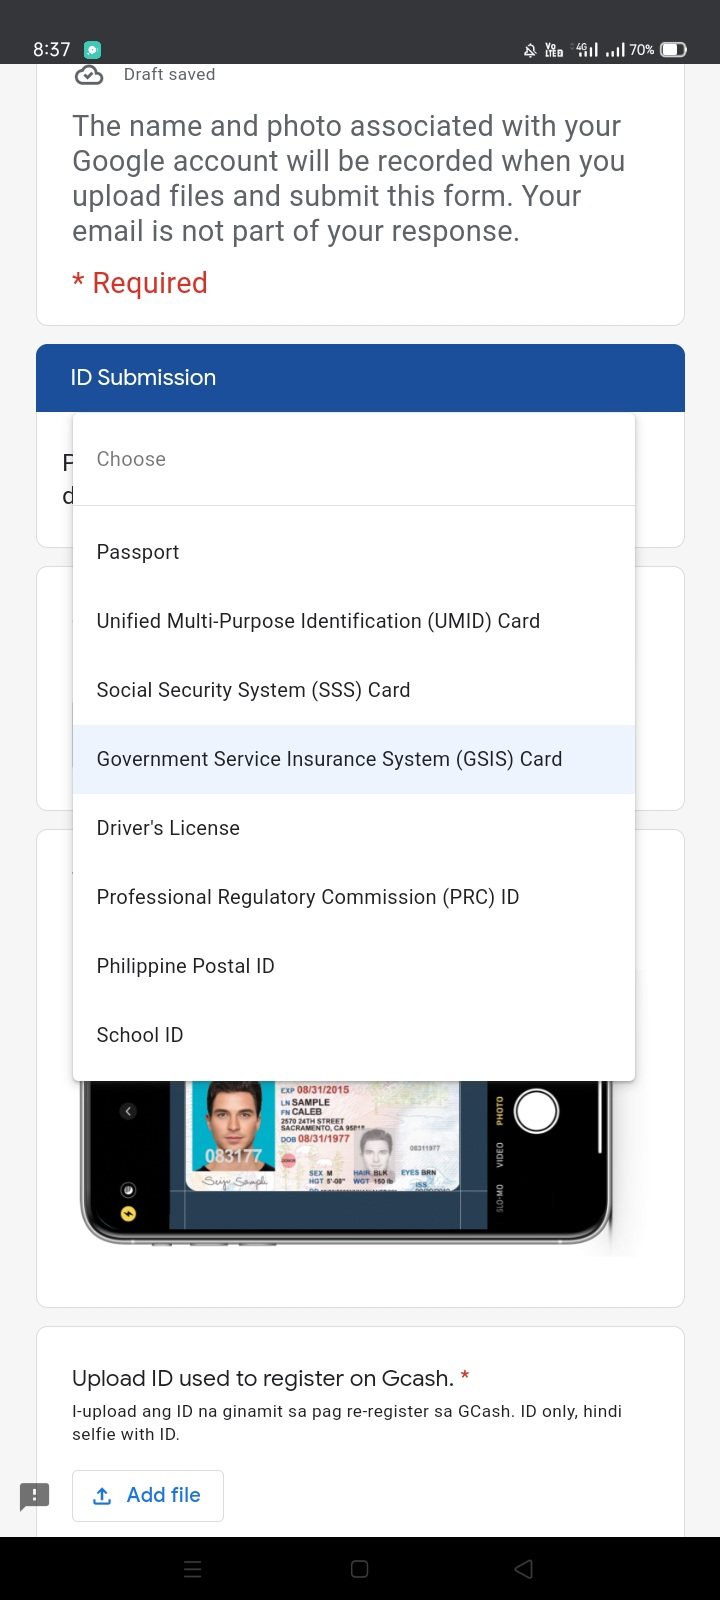Click the Add file button
This screenshot has height=1600, width=720.
[x=148, y=1496]
